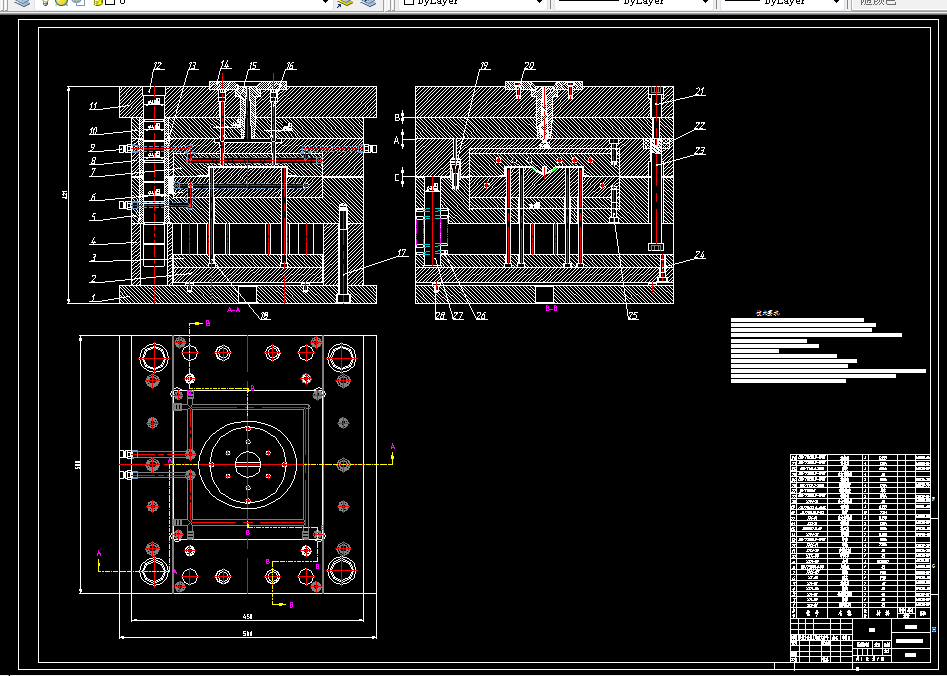Click part balloon number 17
This screenshot has height=676, width=947.
coord(402,253)
